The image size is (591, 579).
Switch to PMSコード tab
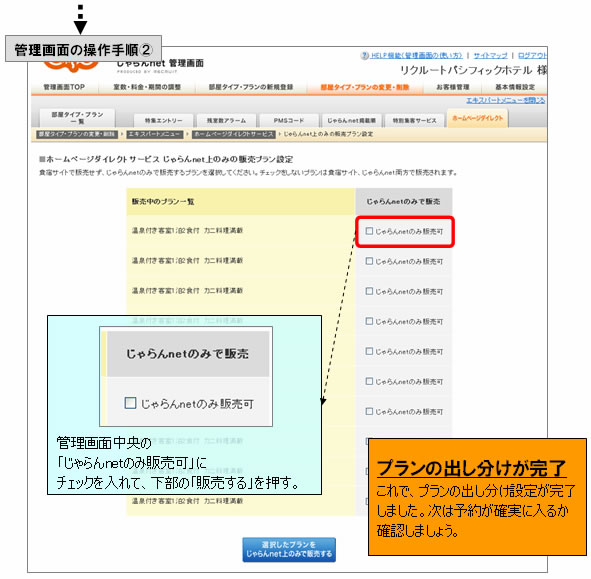pyautogui.click(x=289, y=121)
